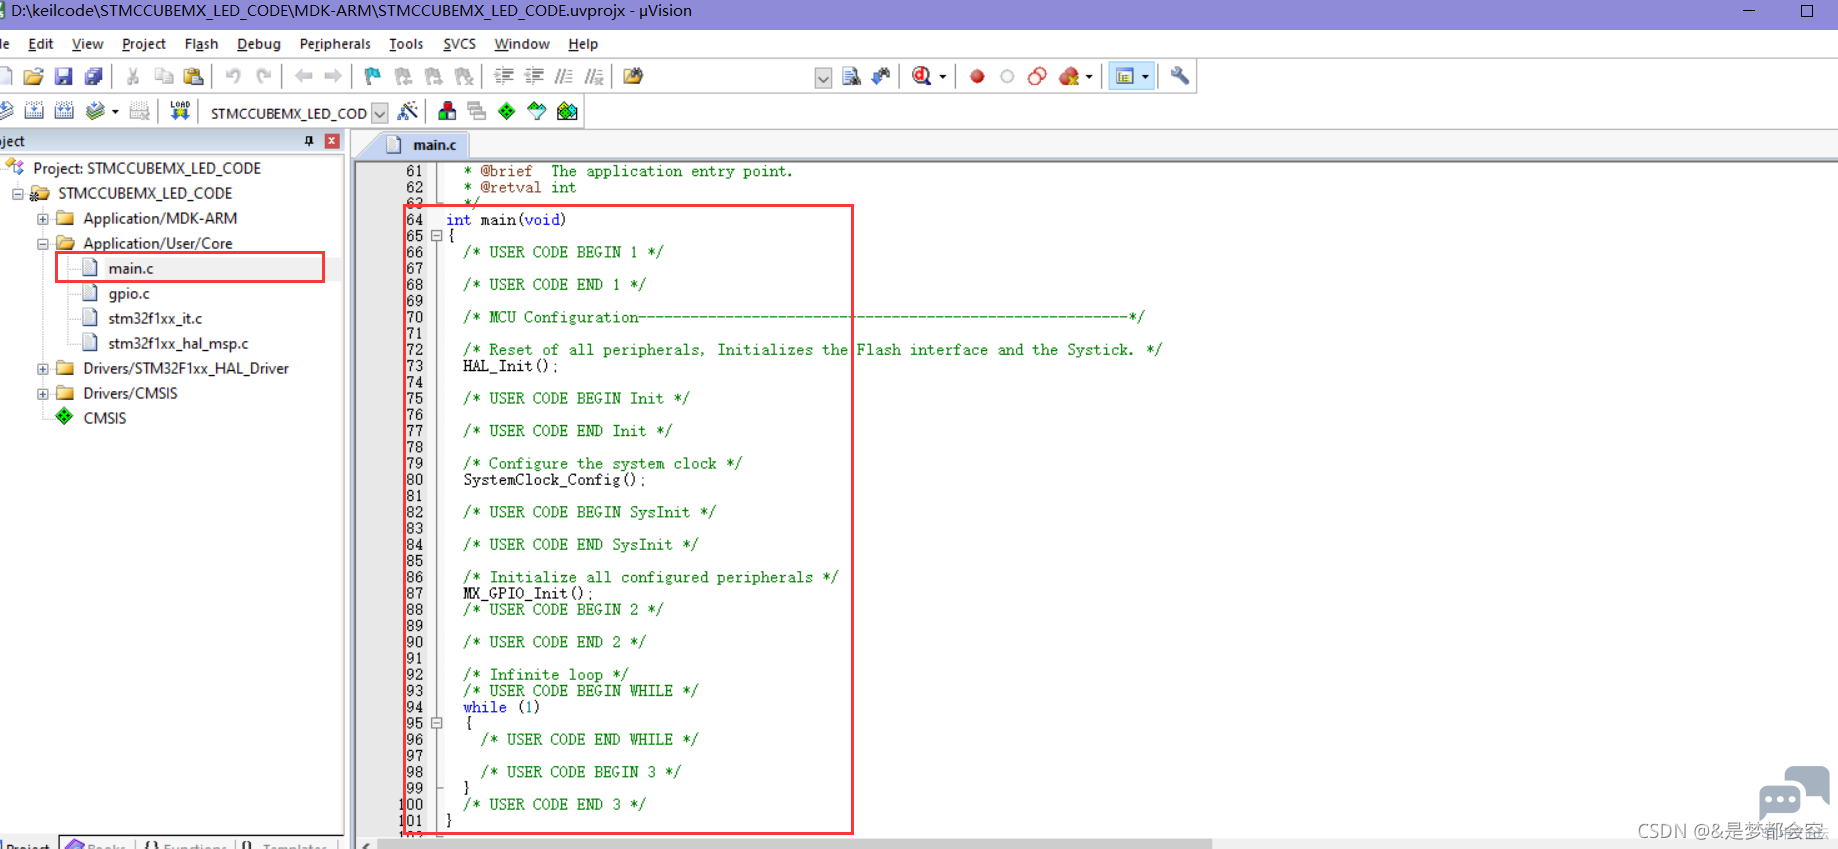Toggle insert breakpoint red circle
Viewport: 1838px width, 849px height.
pyautogui.click(x=977, y=76)
